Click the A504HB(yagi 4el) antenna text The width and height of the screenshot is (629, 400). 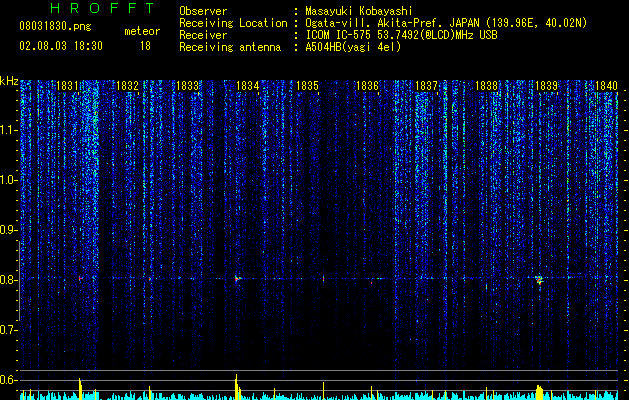(353, 47)
